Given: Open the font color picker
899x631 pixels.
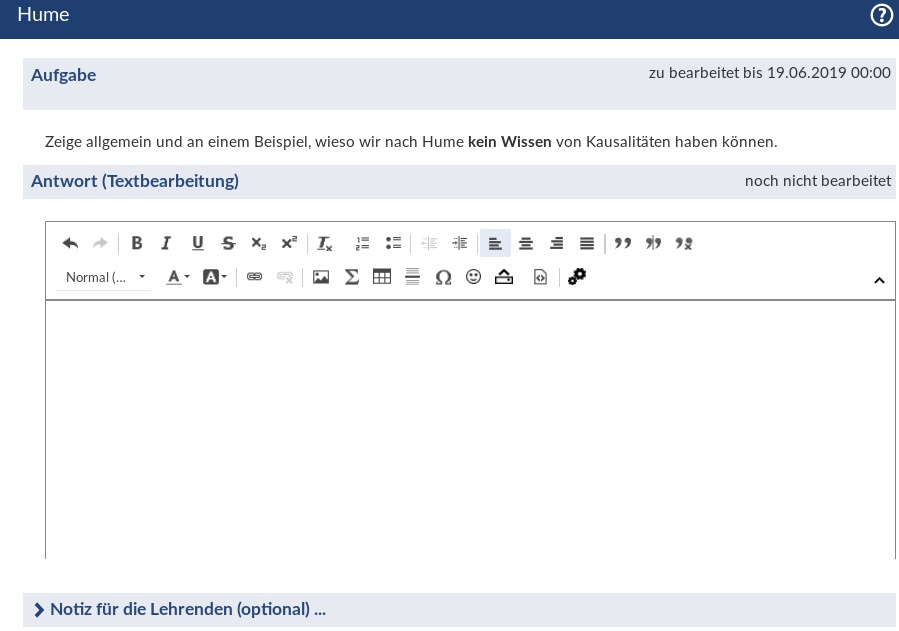Looking at the screenshot, I should pyautogui.click(x=177, y=277).
